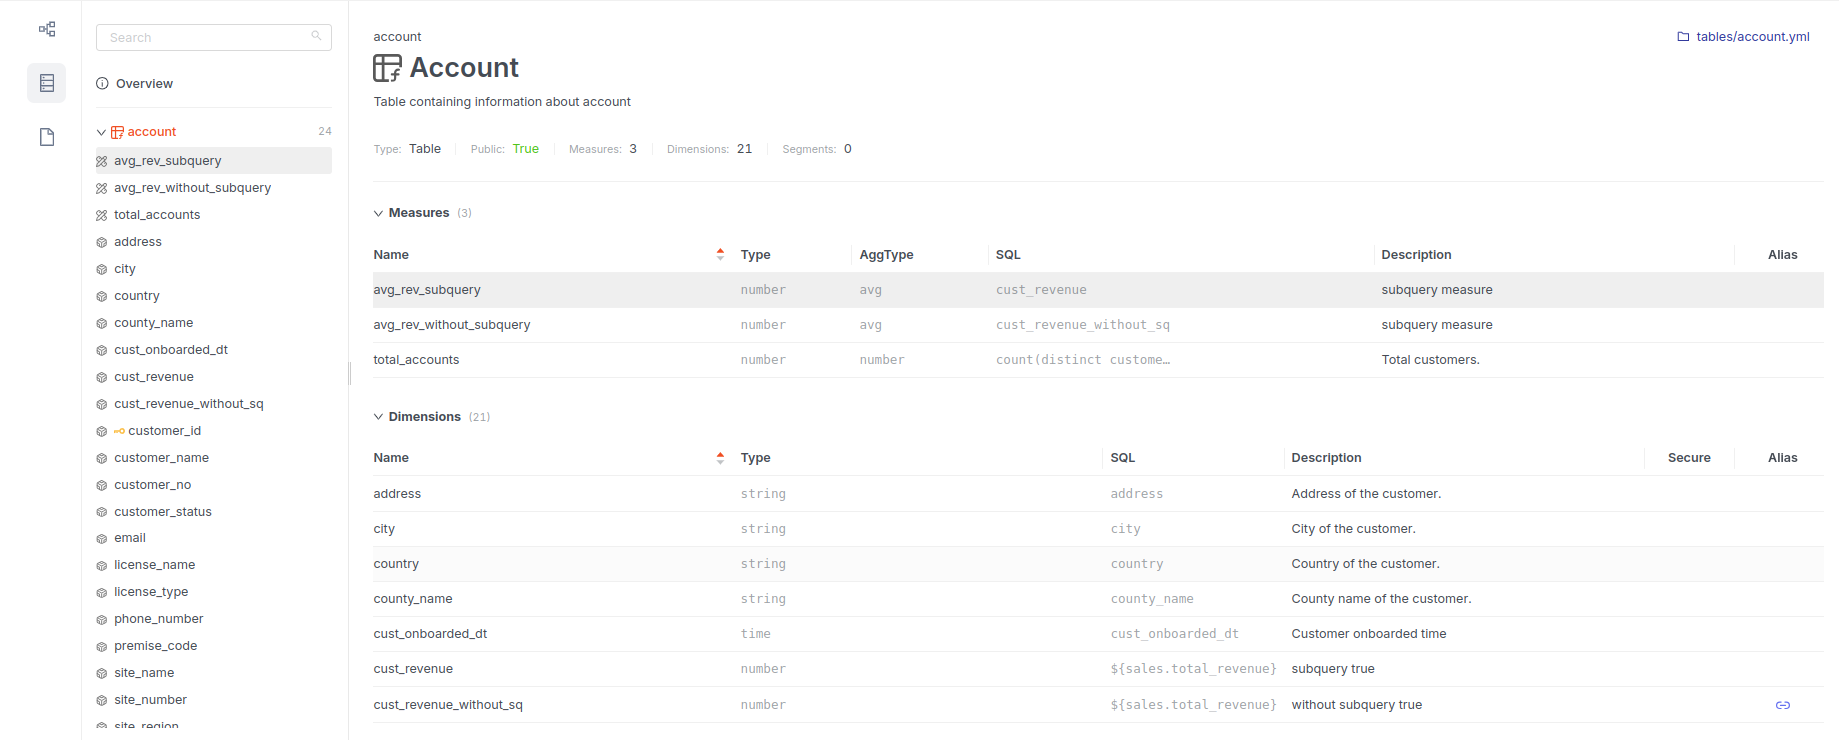Click cust_onboarded_dt dimension row name
Image resolution: width=1839 pixels, height=740 pixels.
[x=430, y=634]
